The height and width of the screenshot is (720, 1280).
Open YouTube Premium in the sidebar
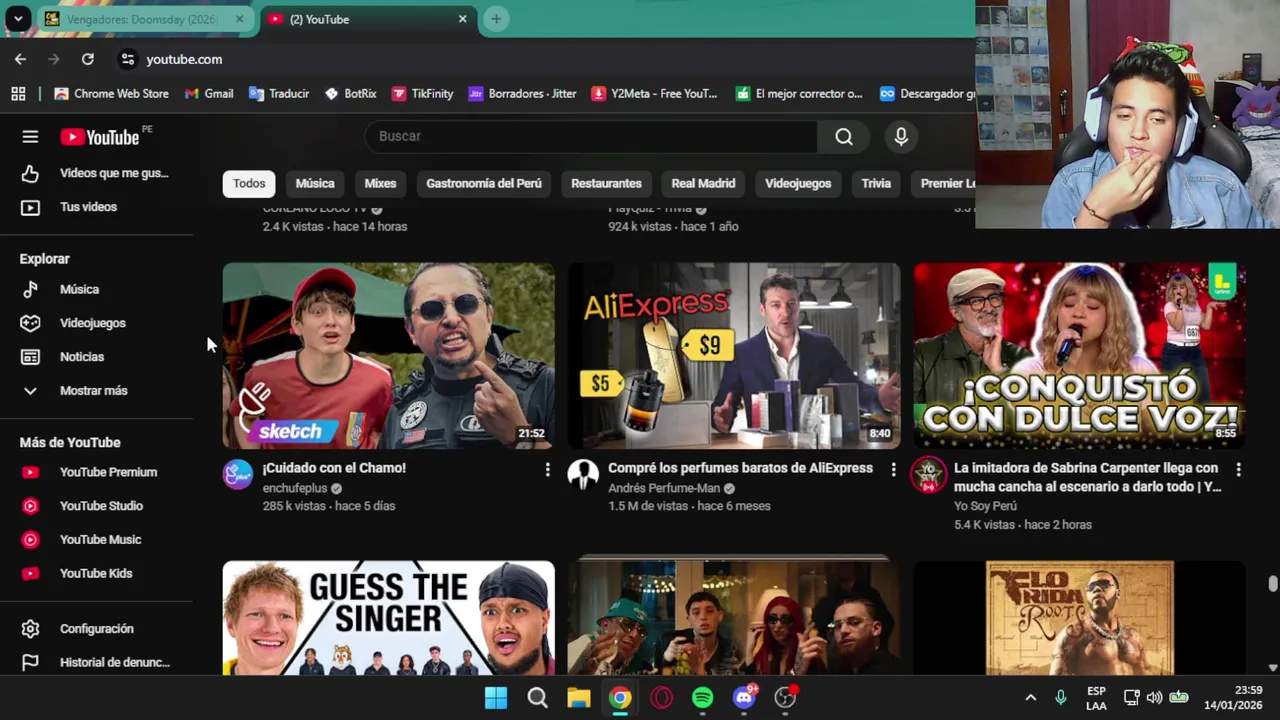pyautogui.click(x=108, y=472)
